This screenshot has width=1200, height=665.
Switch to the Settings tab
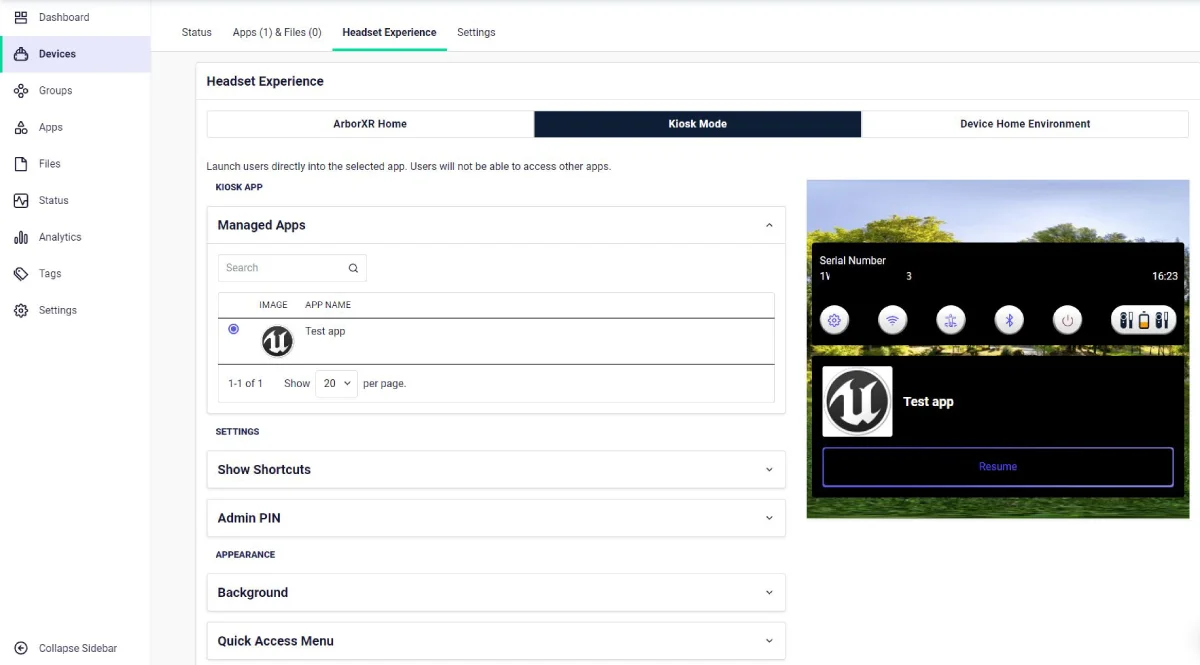(x=476, y=32)
